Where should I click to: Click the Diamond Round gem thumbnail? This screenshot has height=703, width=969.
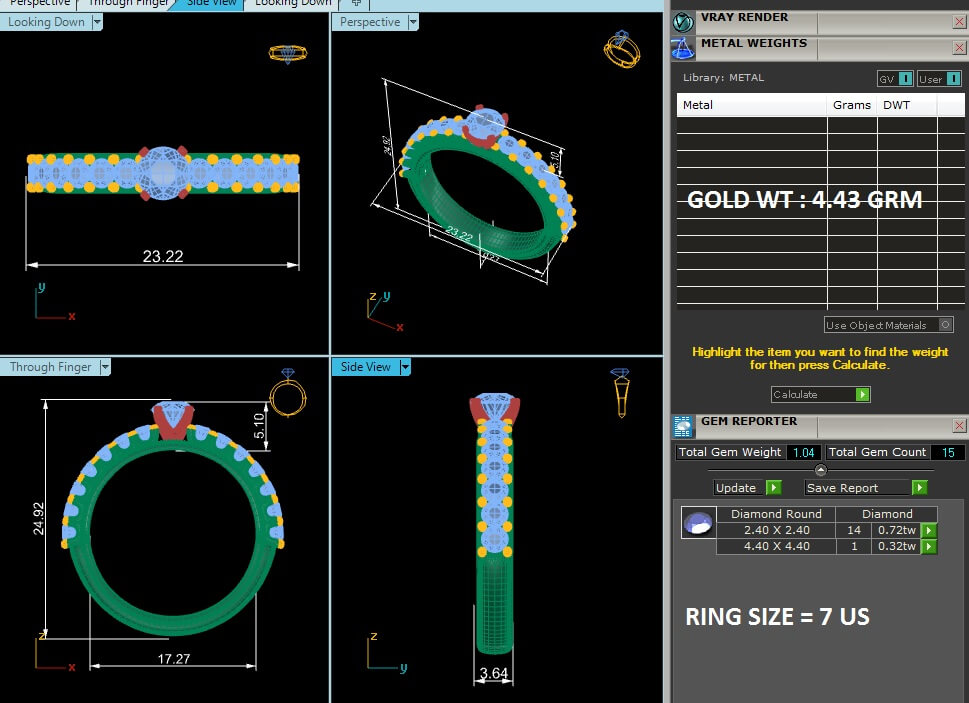698,523
